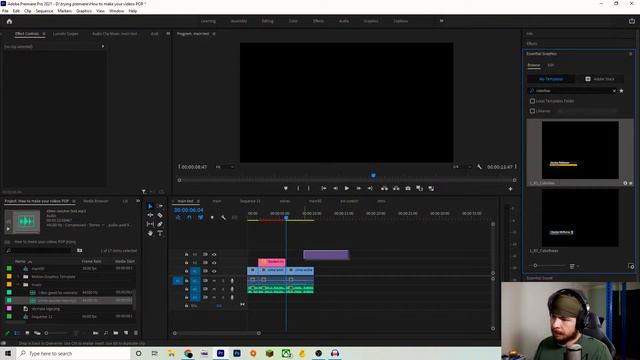Open the Graphics menu
The width and height of the screenshot is (640, 360).
(84, 11)
